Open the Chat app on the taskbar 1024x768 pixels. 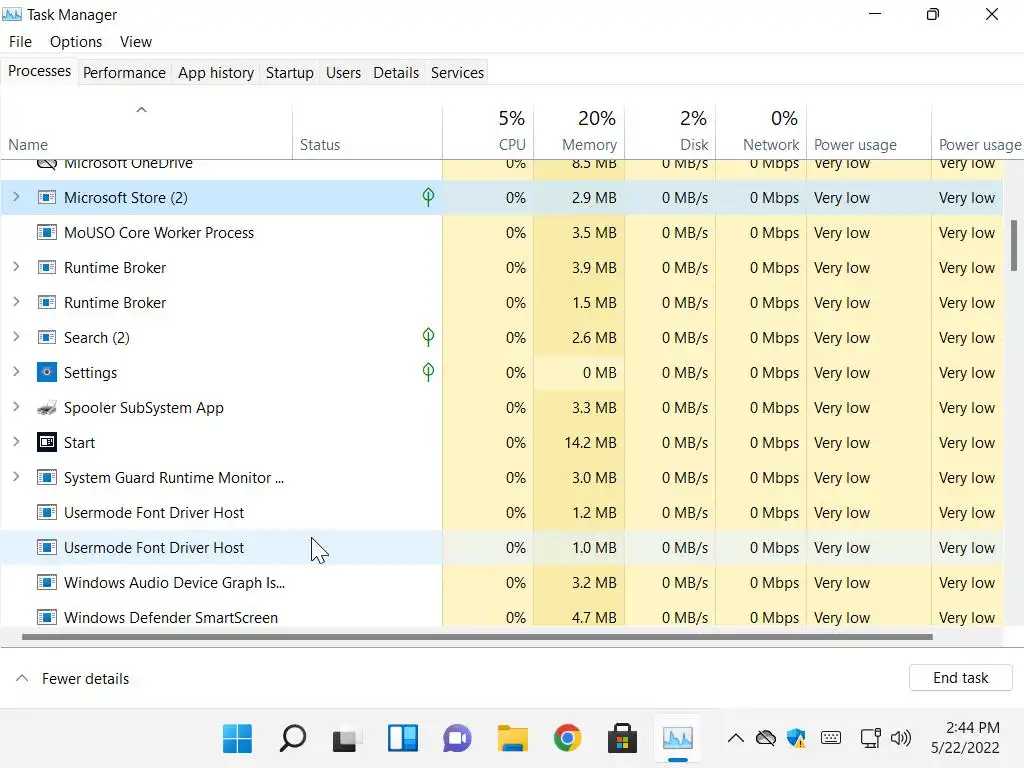(x=457, y=739)
